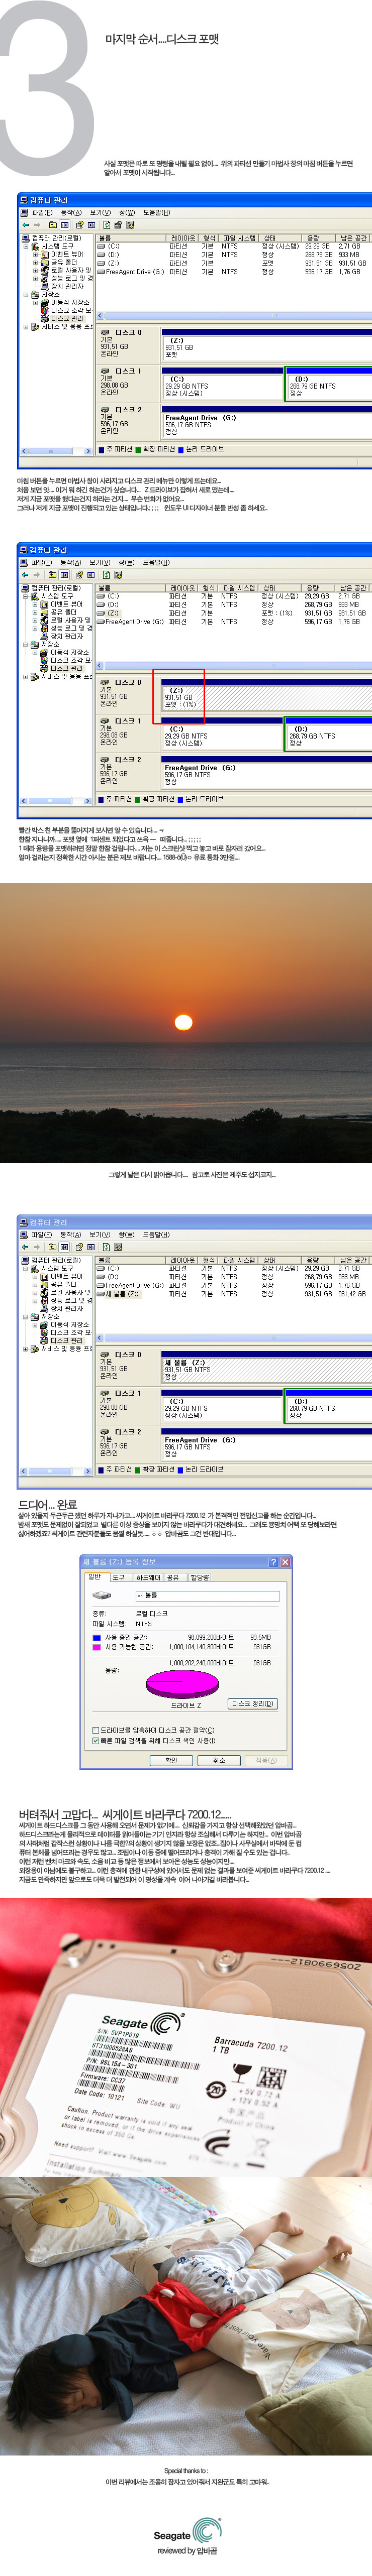372x2576 pixels.
Task: Click Back arrow in window showing 포맷 (1%)
Action: 25,575
